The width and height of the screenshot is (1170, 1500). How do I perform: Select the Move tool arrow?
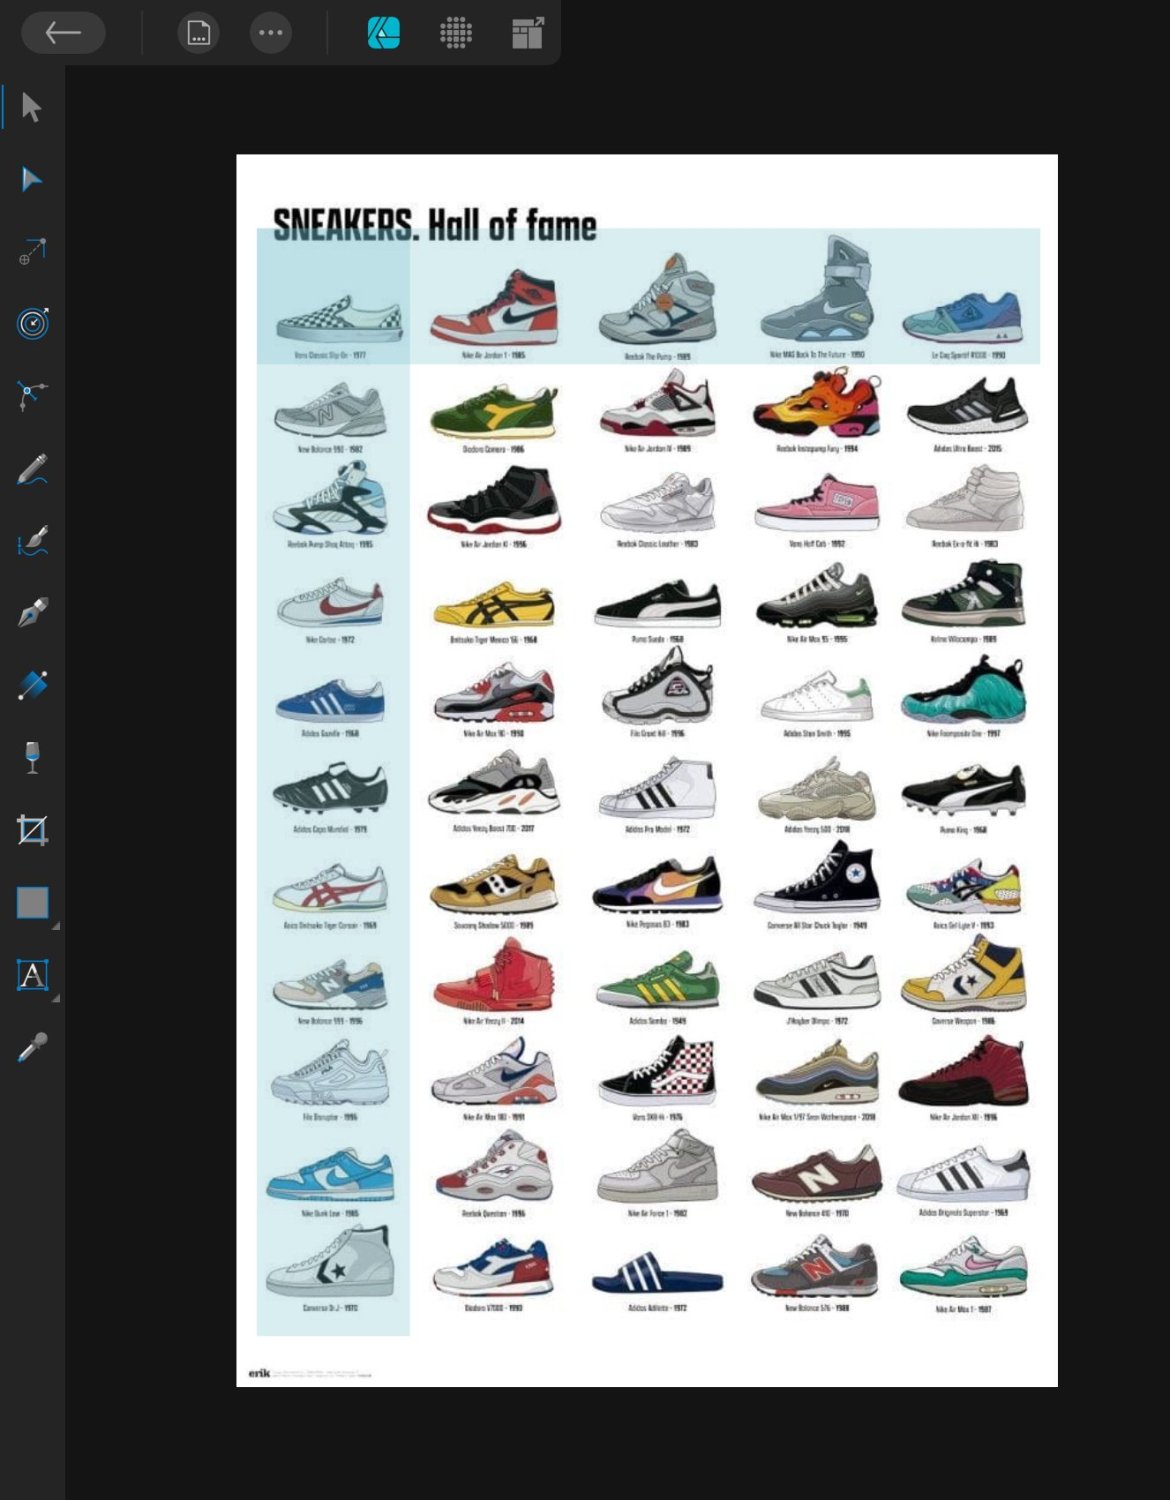[32, 107]
